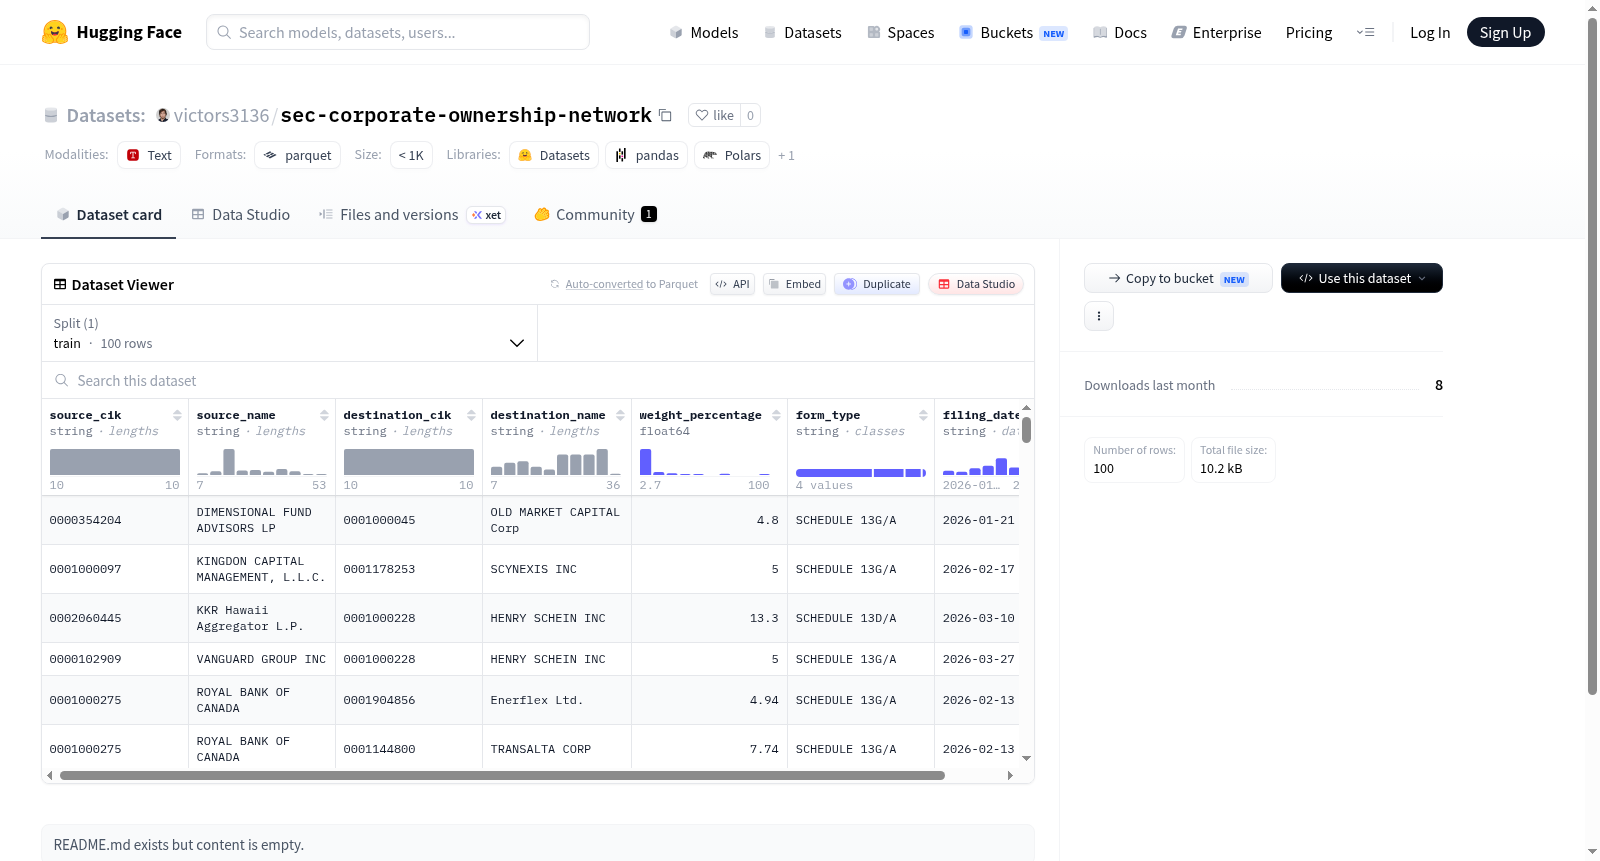The height and width of the screenshot is (861, 1600).
Task: Select the Polars library tag
Action: (x=732, y=155)
